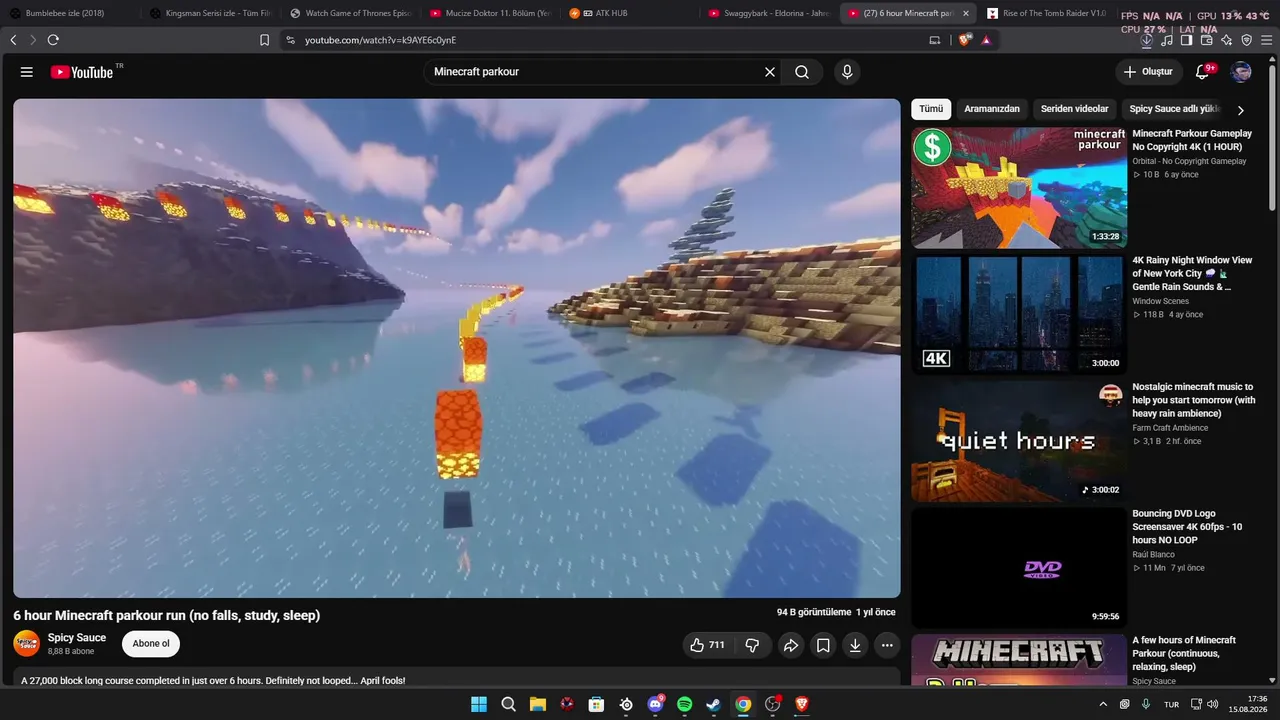The width and height of the screenshot is (1280, 720).
Task: Open 'Nostalgic minecraft music' video title
Action: [x=1193, y=400]
